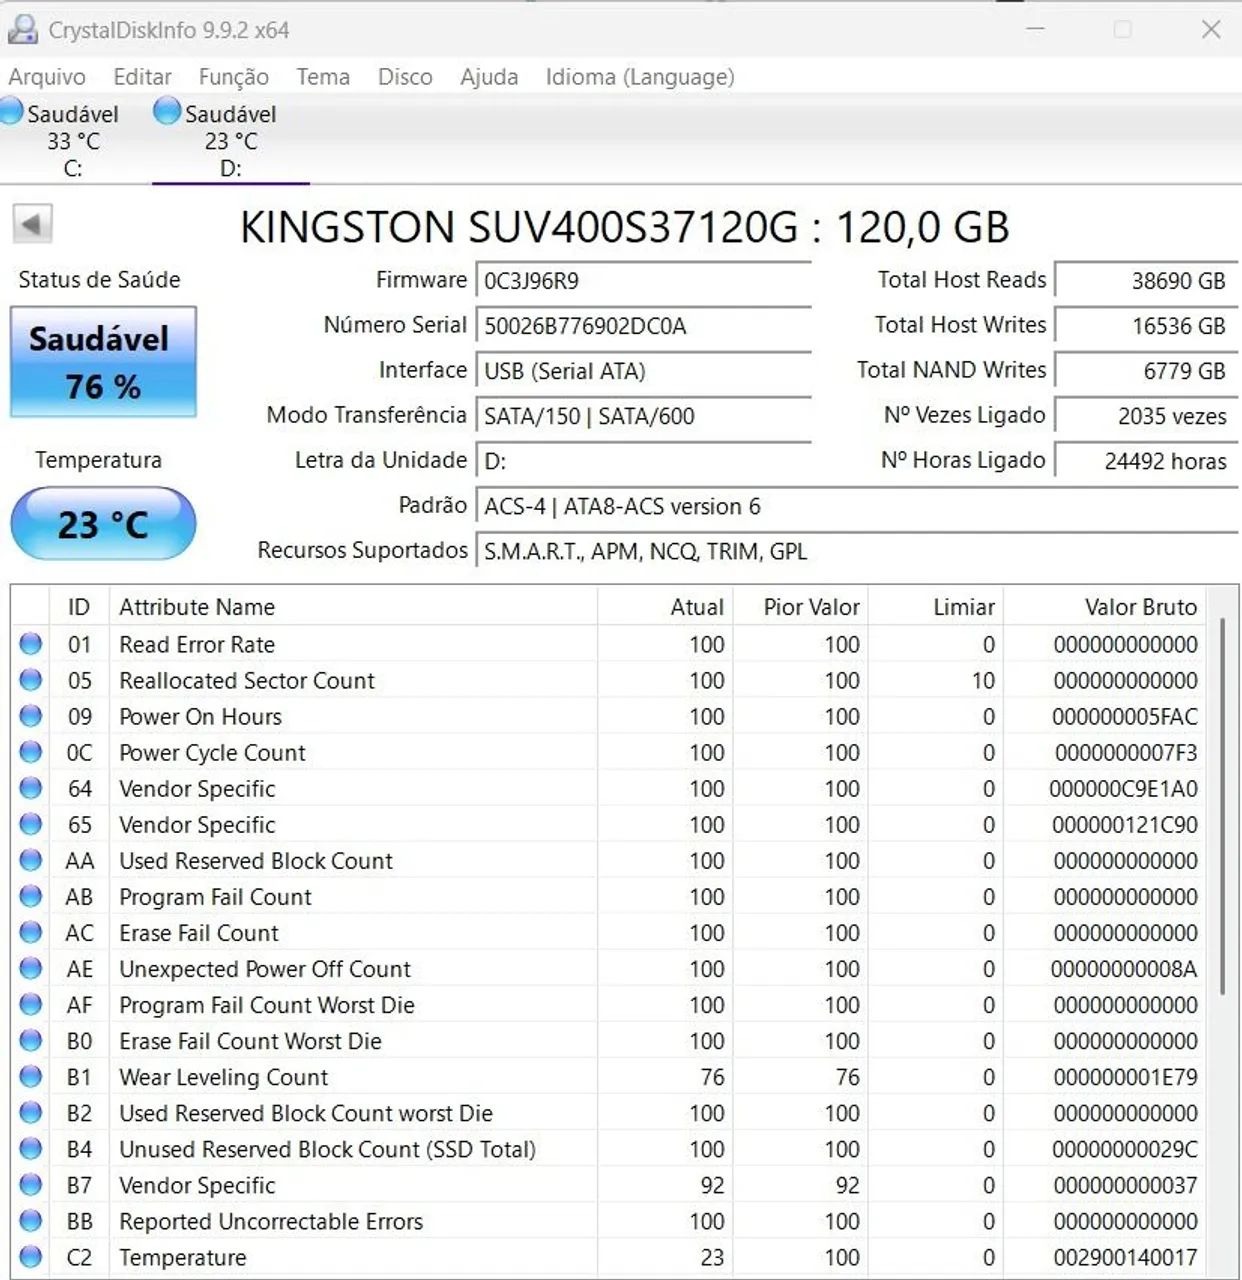Viewport: 1242px width, 1280px height.
Task: Click the blue status orb for drive C:
Action: pos(11,111)
